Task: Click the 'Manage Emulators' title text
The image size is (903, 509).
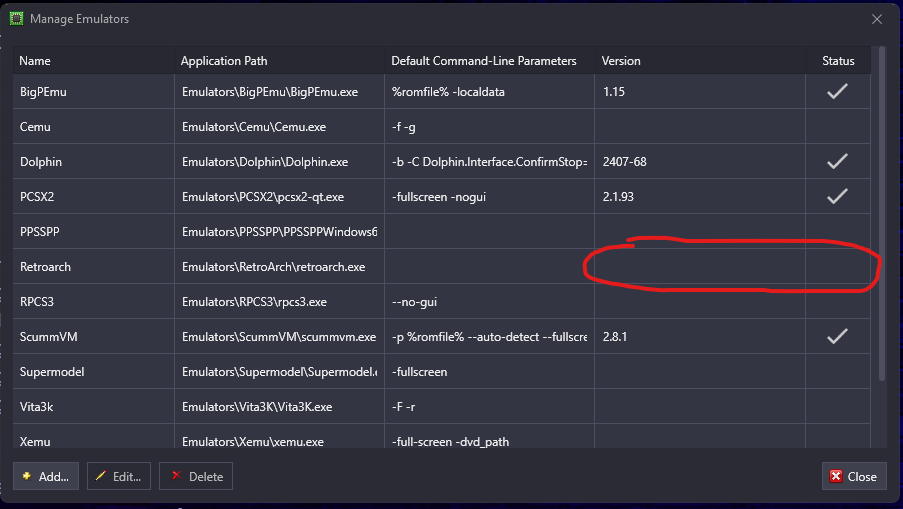Action: (x=79, y=19)
